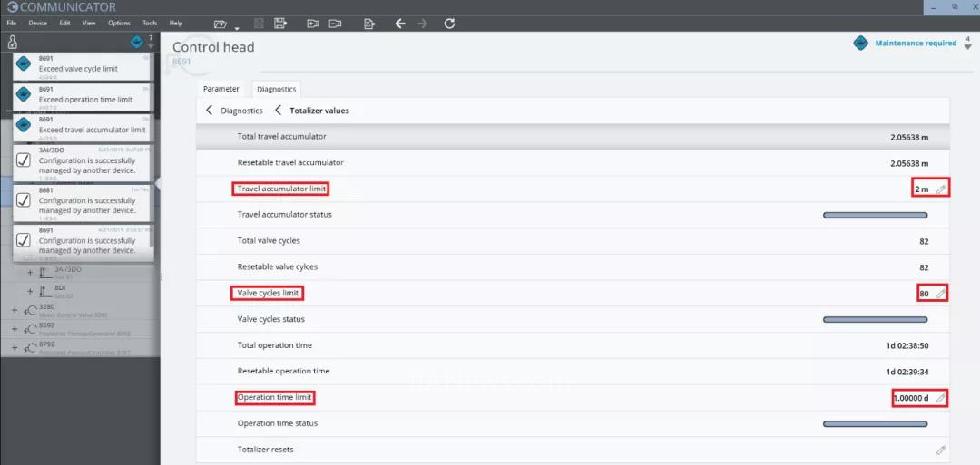Click the Operation time limit value field
Screen dimensions: 980x465
tap(911, 398)
